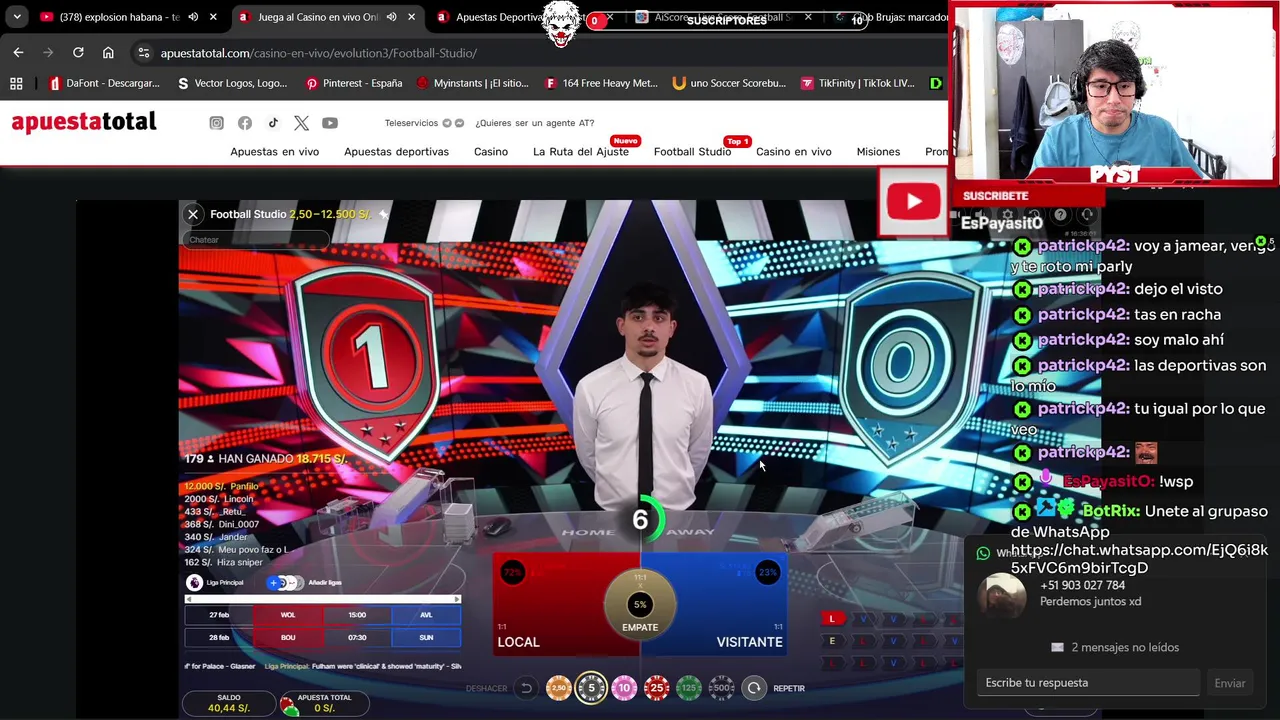
Task: Close the Football Studio game window
Action: coord(193,214)
